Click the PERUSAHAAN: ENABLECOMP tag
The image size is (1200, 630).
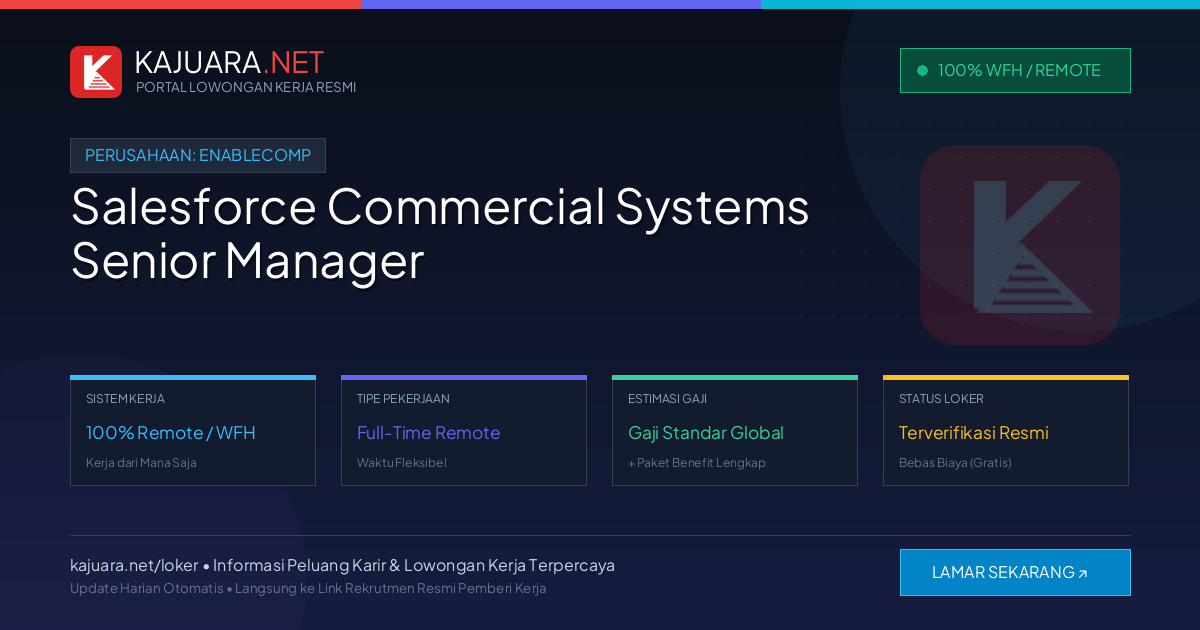coord(198,156)
